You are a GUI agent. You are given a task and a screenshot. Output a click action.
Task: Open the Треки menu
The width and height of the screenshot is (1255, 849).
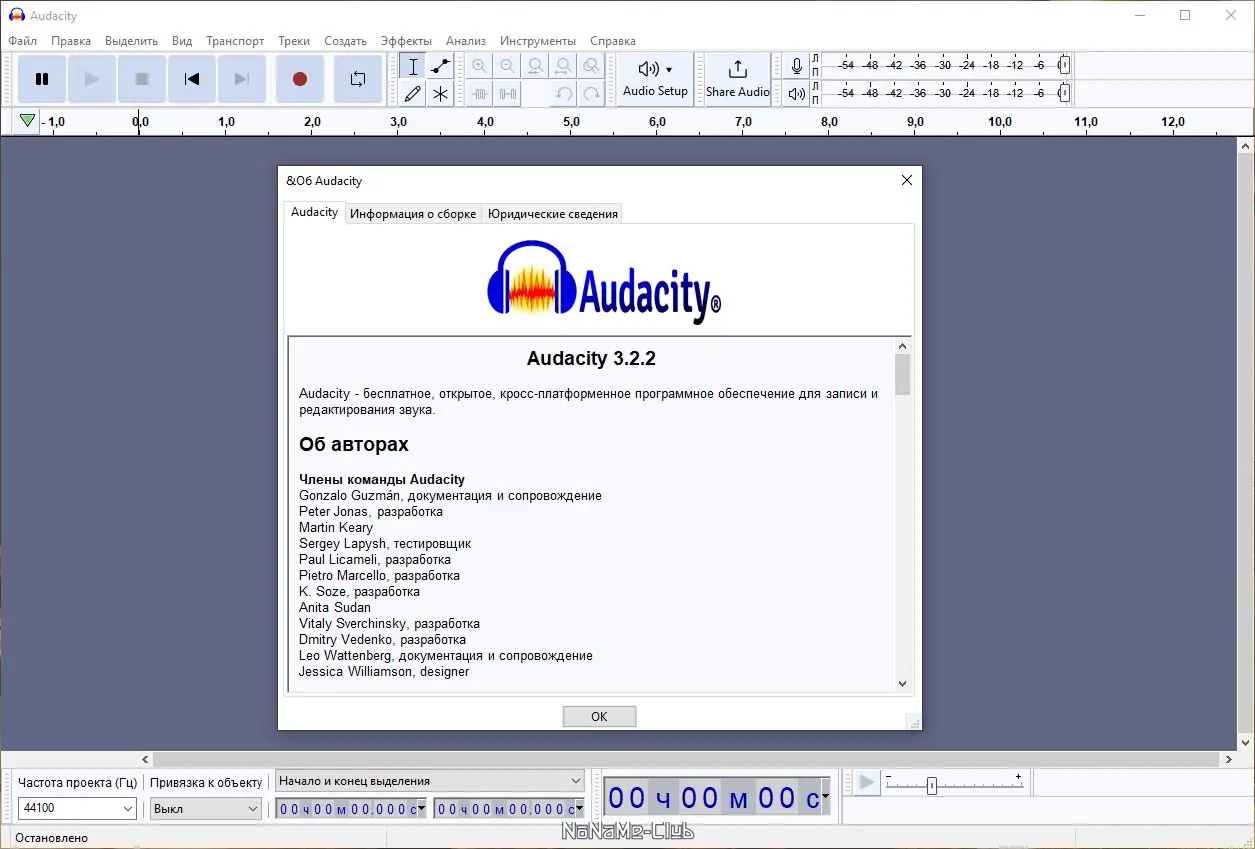tap(294, 41)
